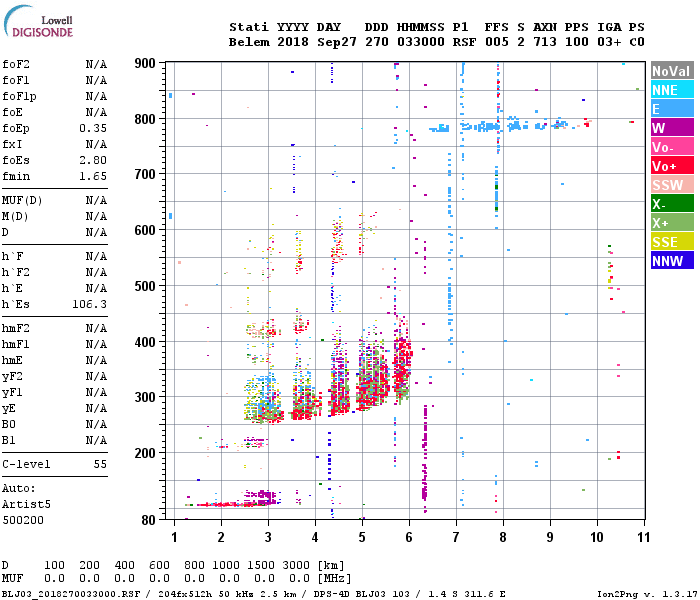Image resolution: width=700 pixels, height=600 pixels.
Task: Click the B0 parameter label
Action: [9, 425]
